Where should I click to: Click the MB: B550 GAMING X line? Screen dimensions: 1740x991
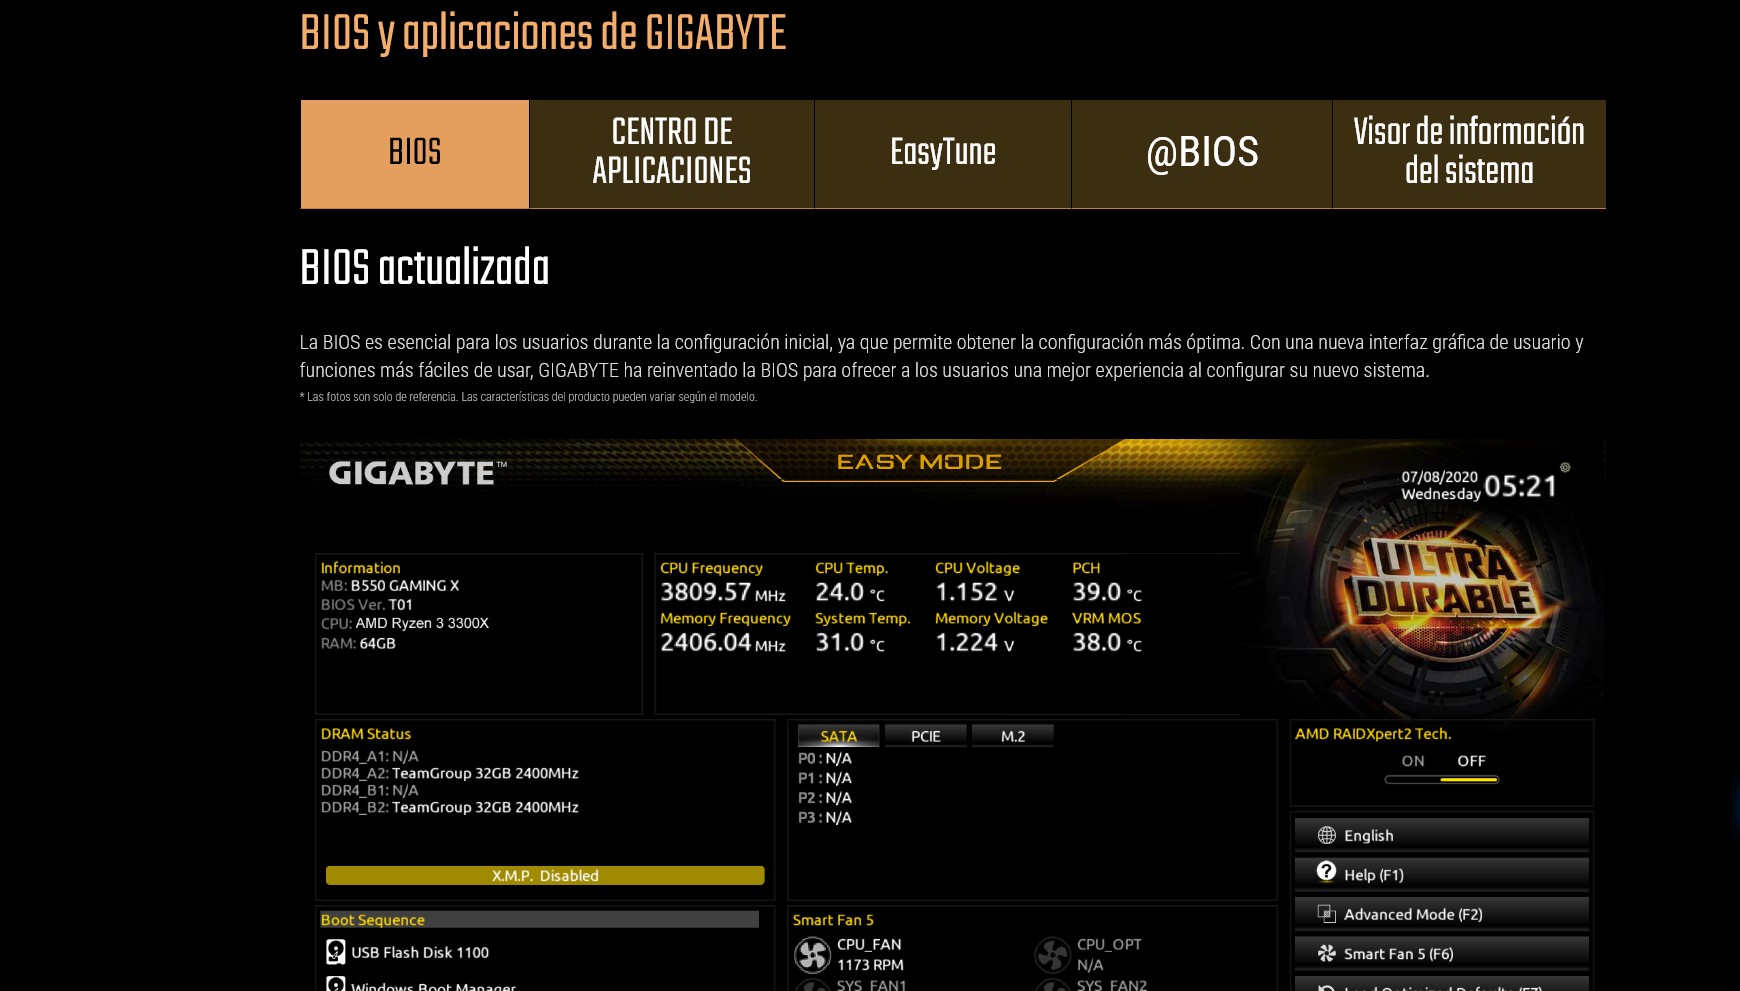[390, 586]
